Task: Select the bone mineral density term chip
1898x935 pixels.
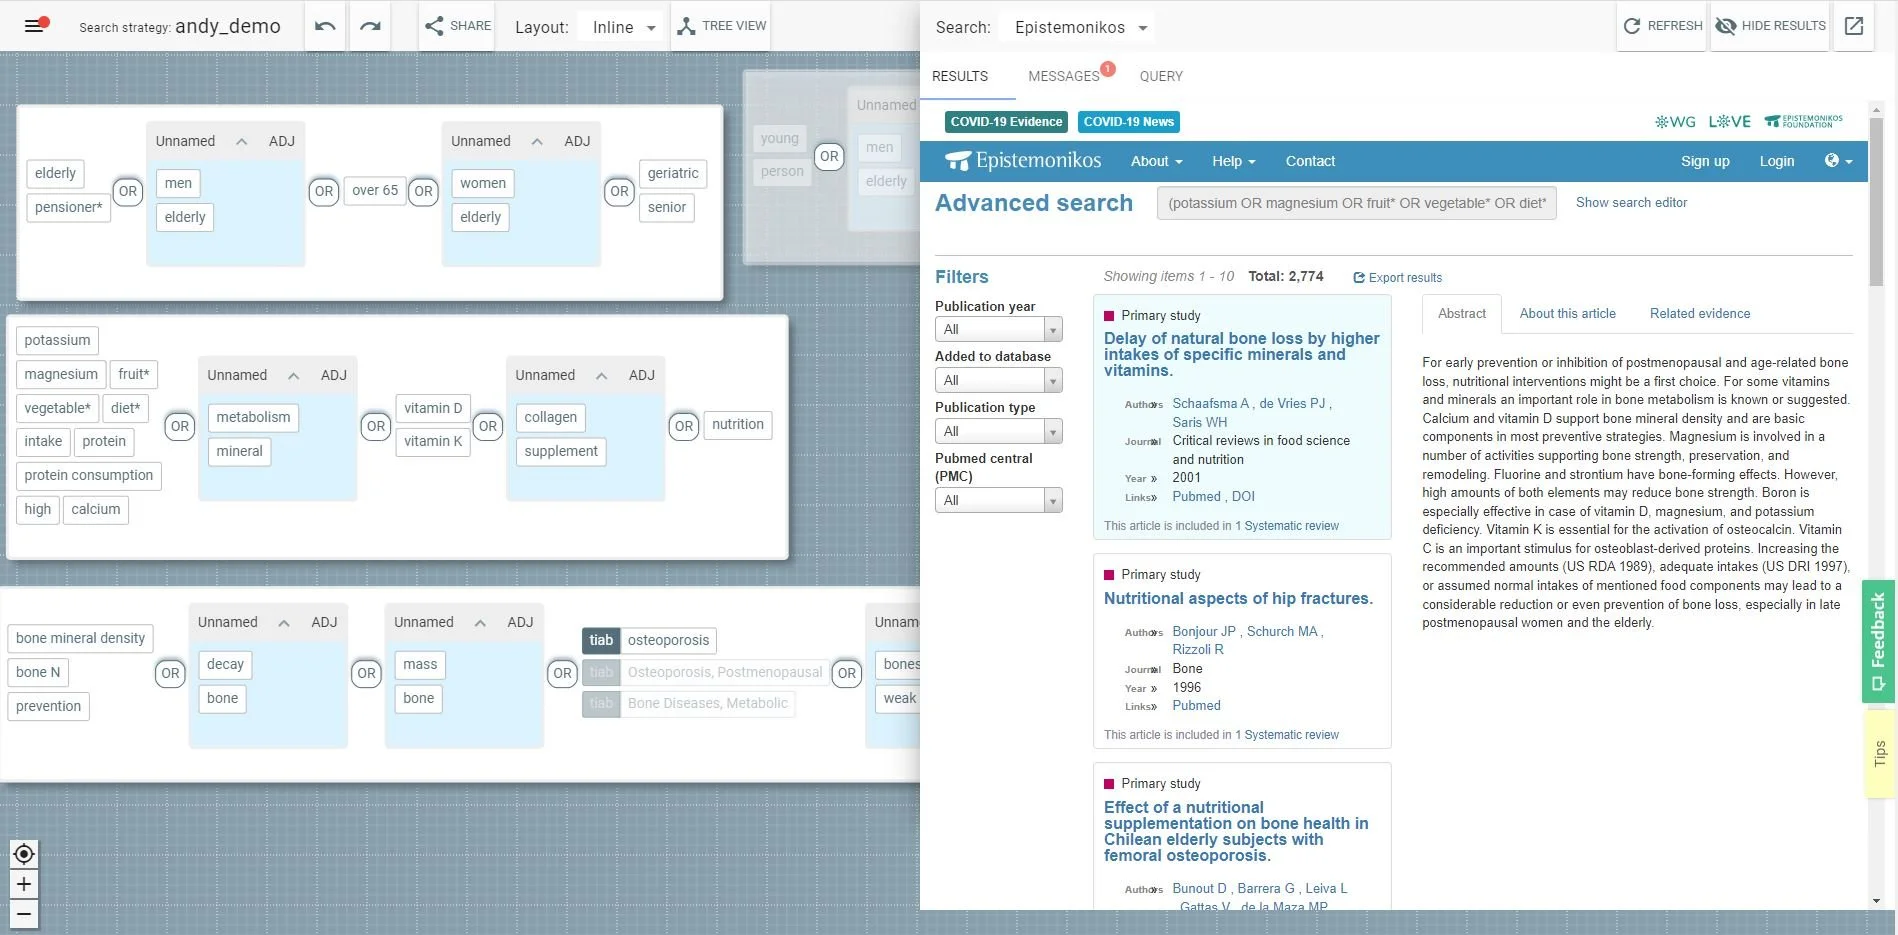Action: [x=80, y=639]
